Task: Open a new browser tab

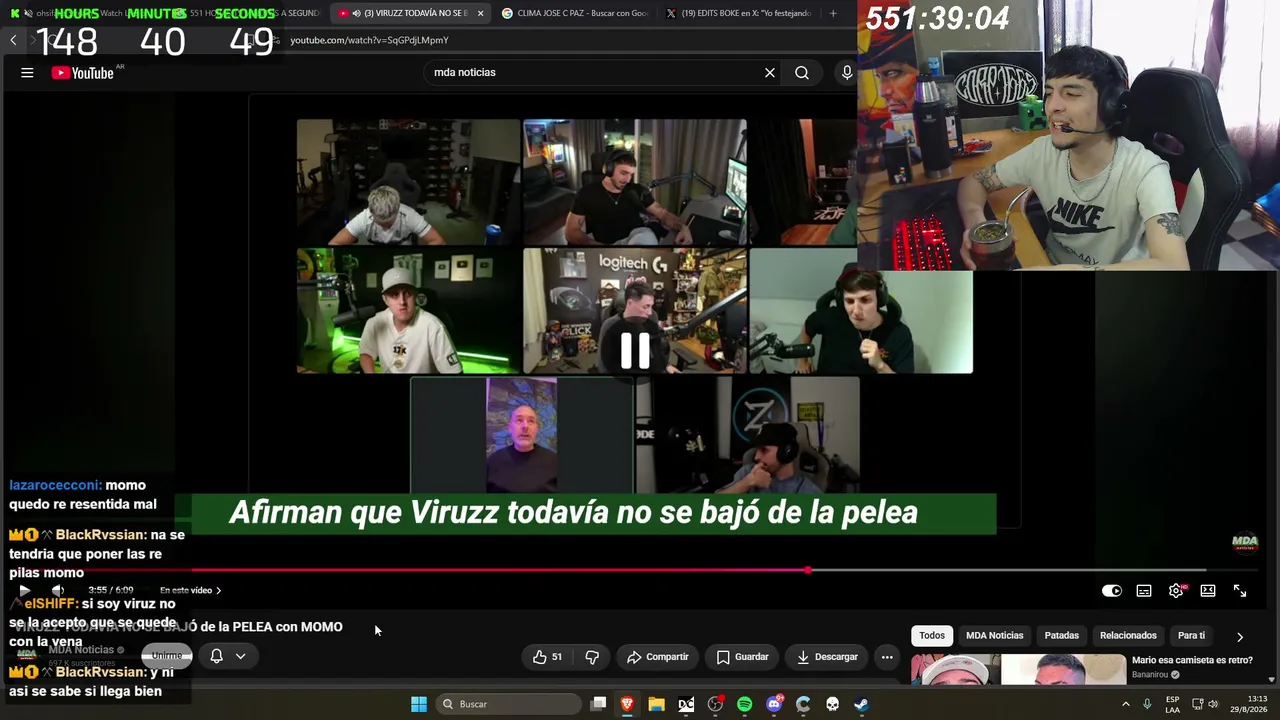Action: coord(833,13)
